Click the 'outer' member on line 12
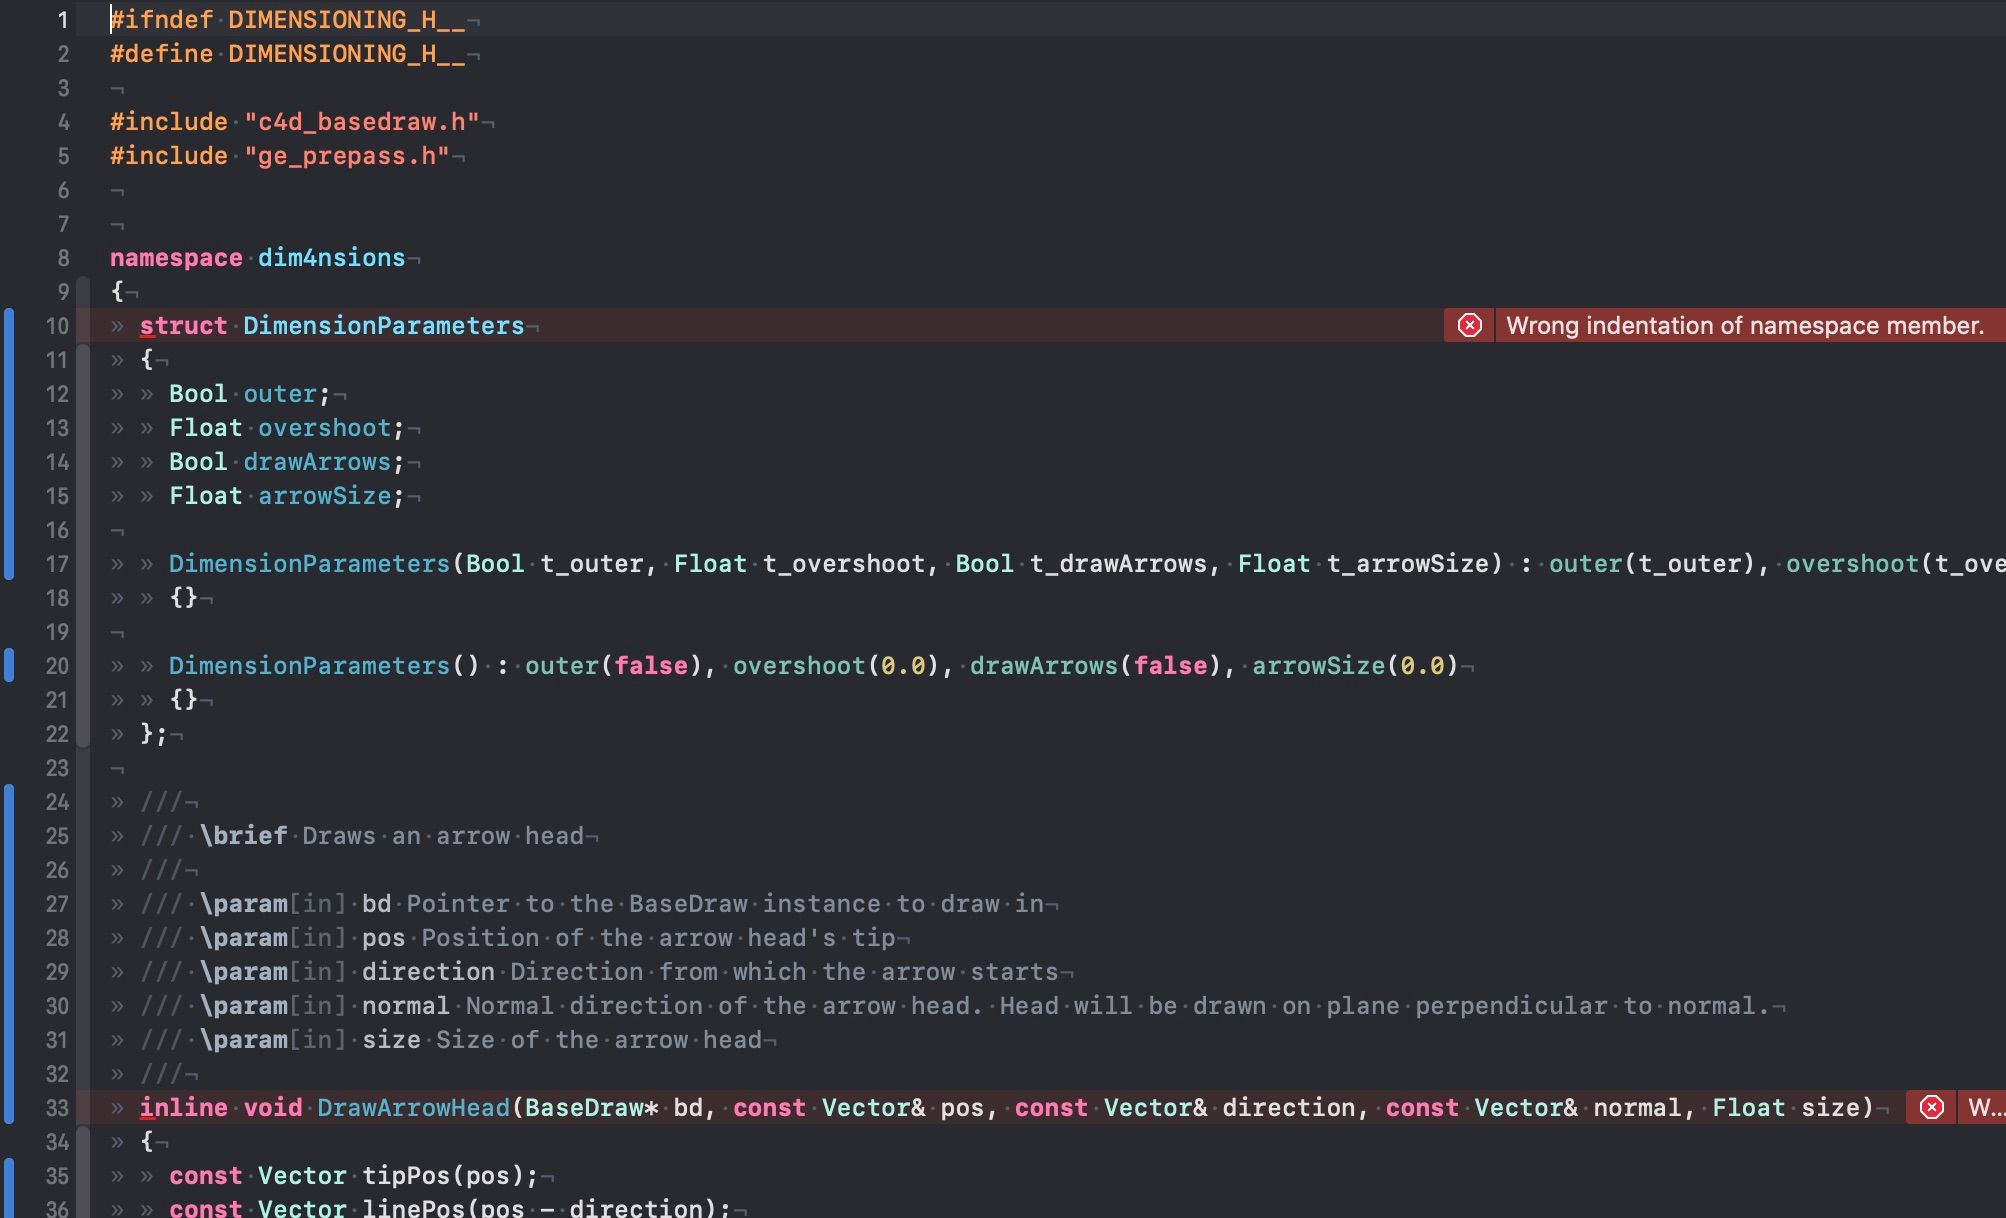Screen dimensions: 2006x1218 tap(280, 394)
